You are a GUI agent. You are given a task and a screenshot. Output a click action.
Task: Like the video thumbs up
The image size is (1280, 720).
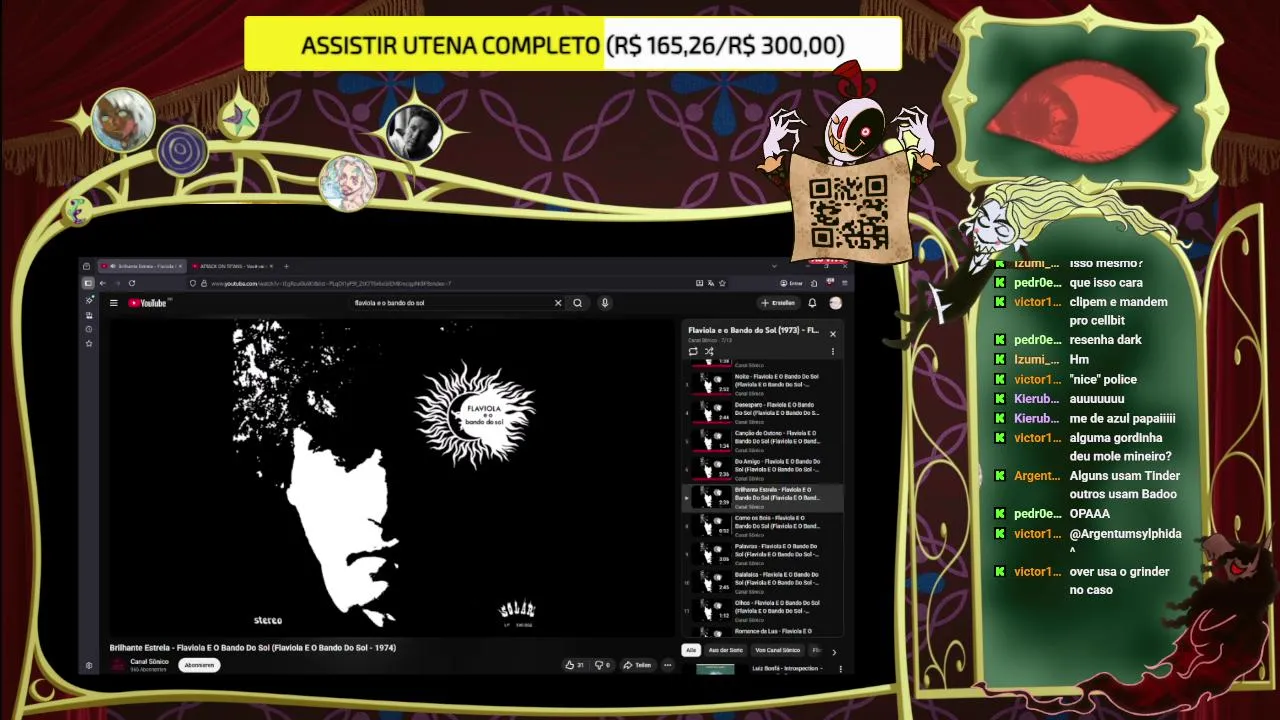tap(574, 665)
